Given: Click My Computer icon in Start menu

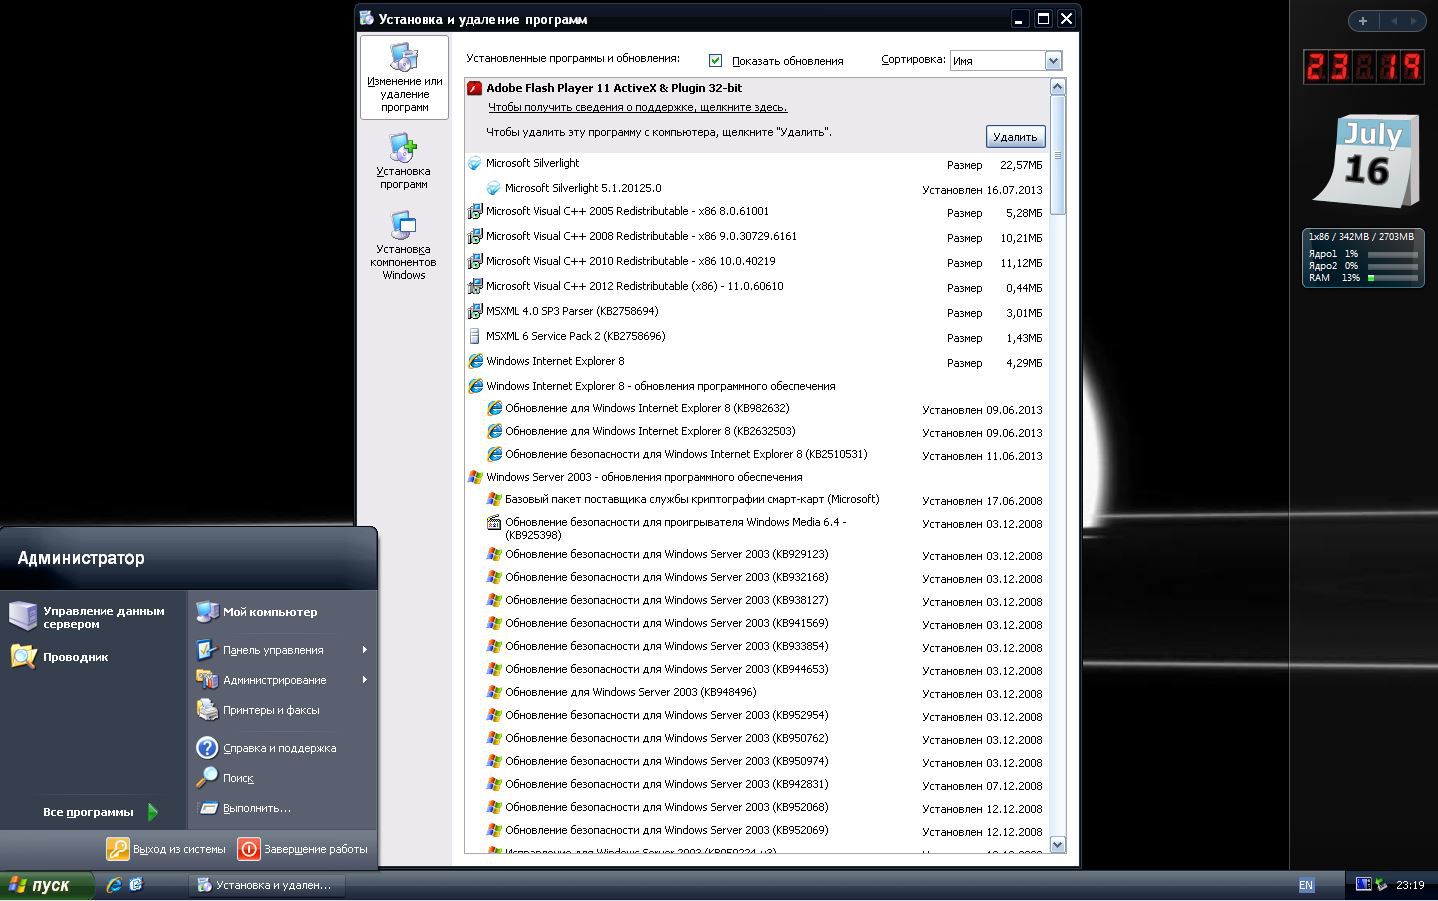Looking at the screenshot, I should (207, 611).
